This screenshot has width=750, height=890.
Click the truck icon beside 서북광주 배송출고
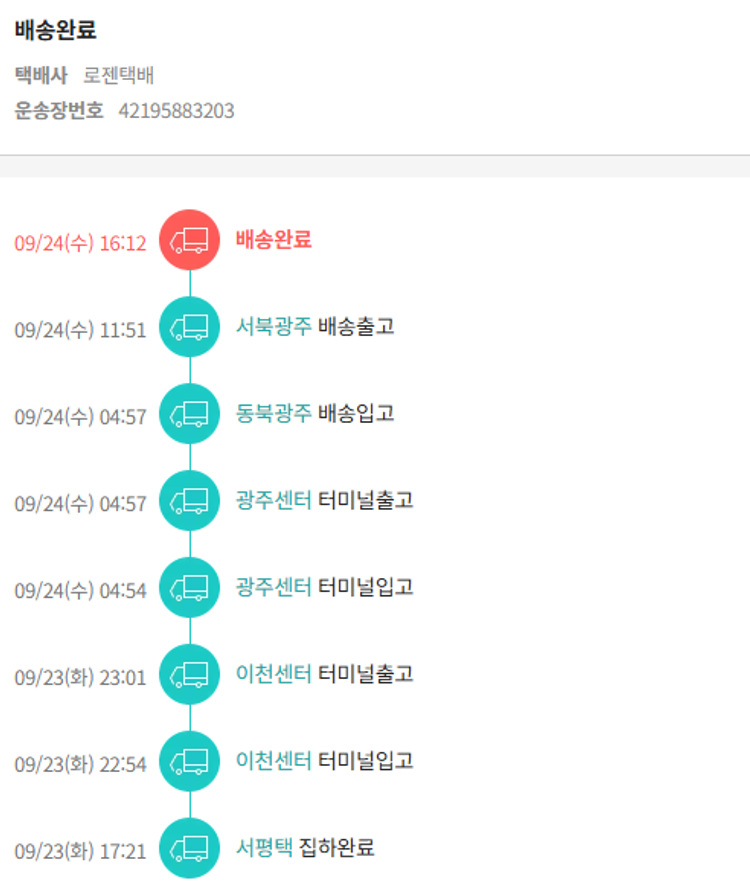(189, 327)
